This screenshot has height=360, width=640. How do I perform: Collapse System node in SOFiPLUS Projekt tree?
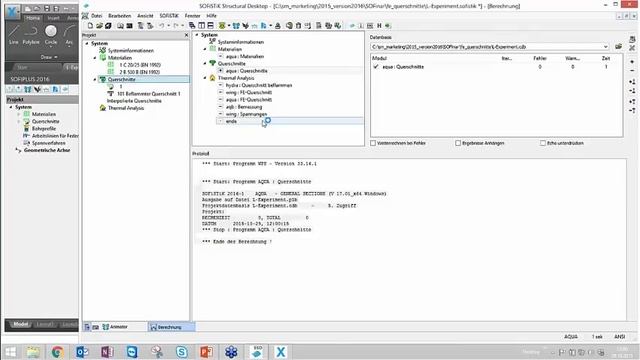point(11,107)
